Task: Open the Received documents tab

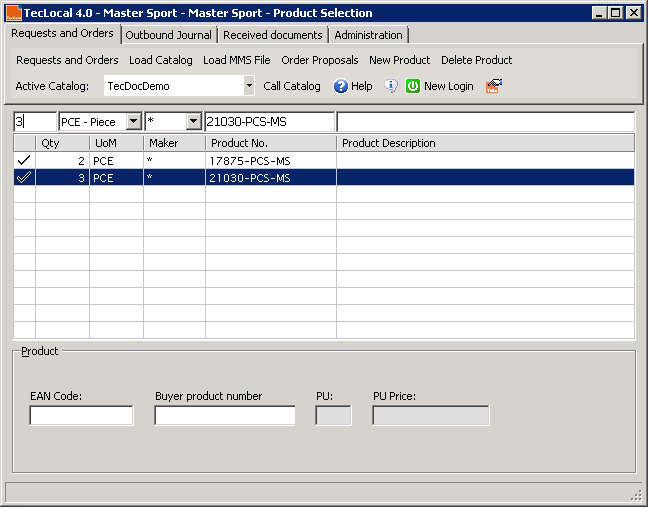Action: (x=273, y=35)
